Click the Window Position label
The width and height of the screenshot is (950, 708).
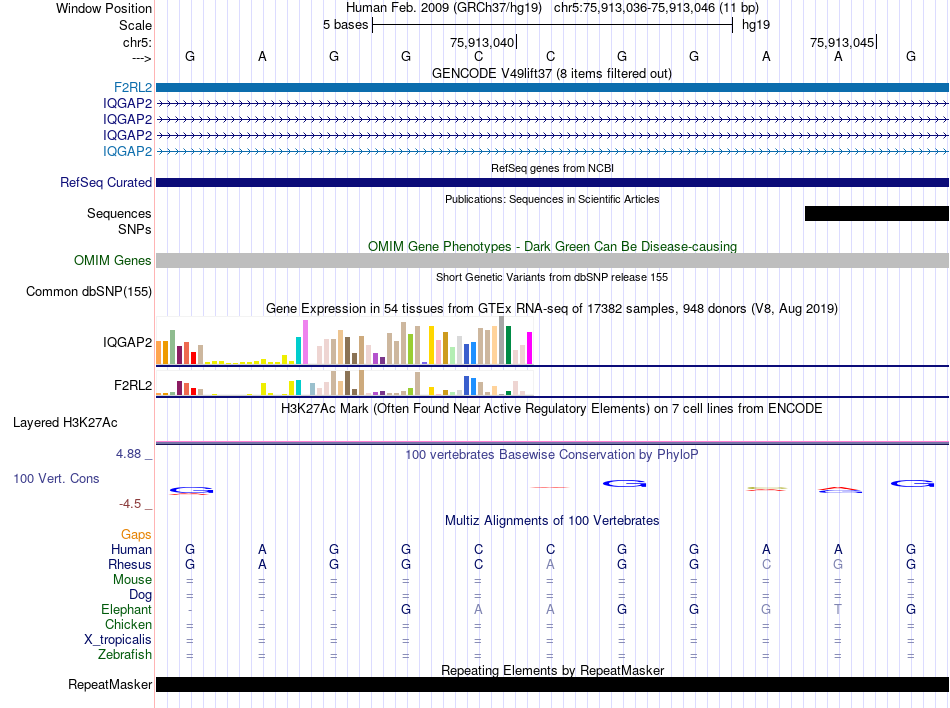[104, 8]
